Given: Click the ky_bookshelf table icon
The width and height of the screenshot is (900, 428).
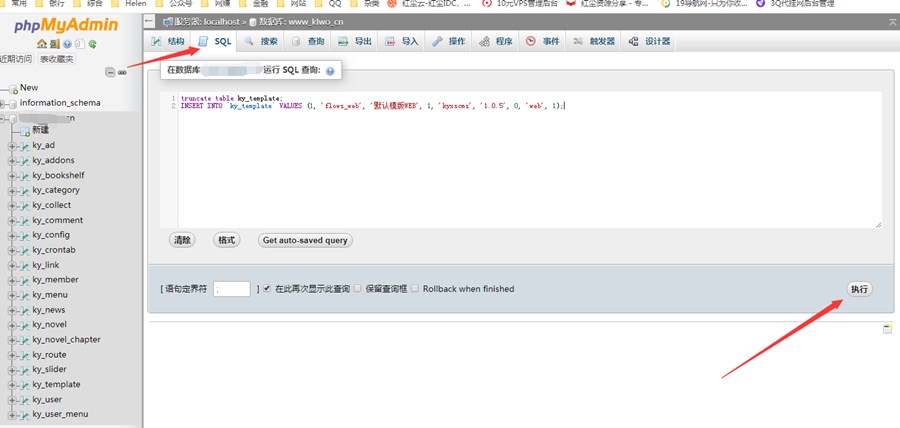Looking at the screenshot, I should [x=24, y=176].
